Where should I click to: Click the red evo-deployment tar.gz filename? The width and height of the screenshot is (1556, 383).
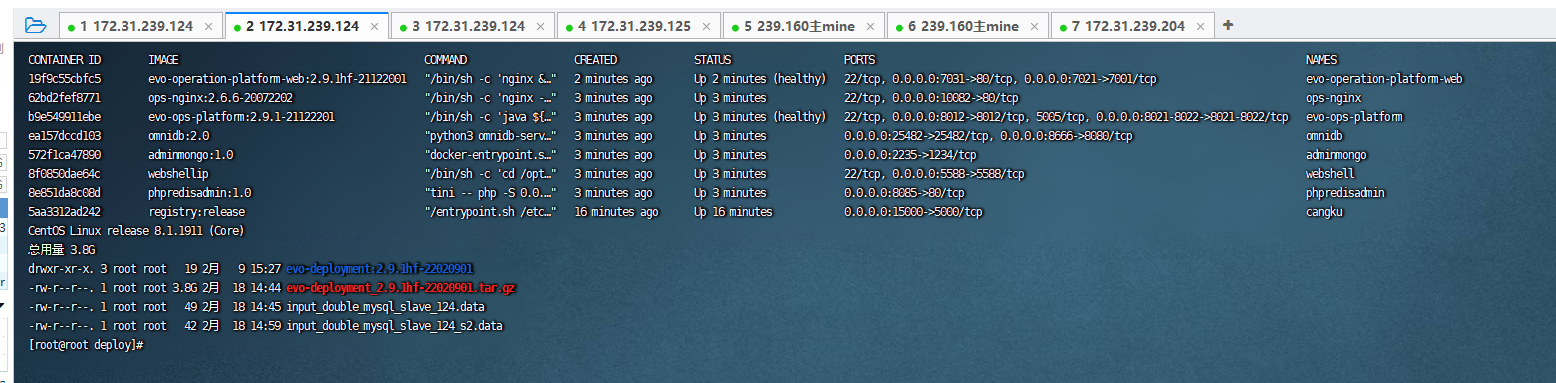(401, 288)
